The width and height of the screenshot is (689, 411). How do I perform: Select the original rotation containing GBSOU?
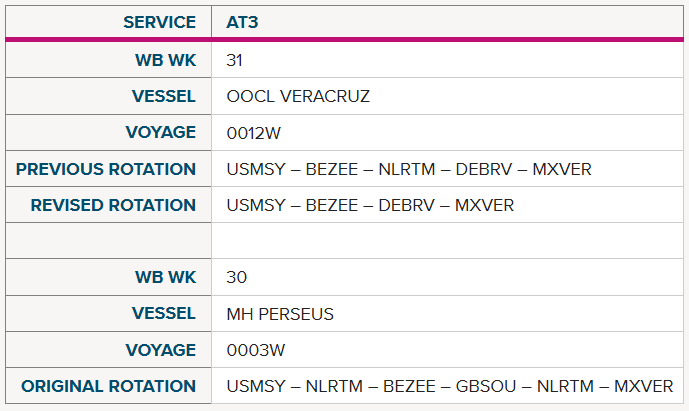pos(450,386)
